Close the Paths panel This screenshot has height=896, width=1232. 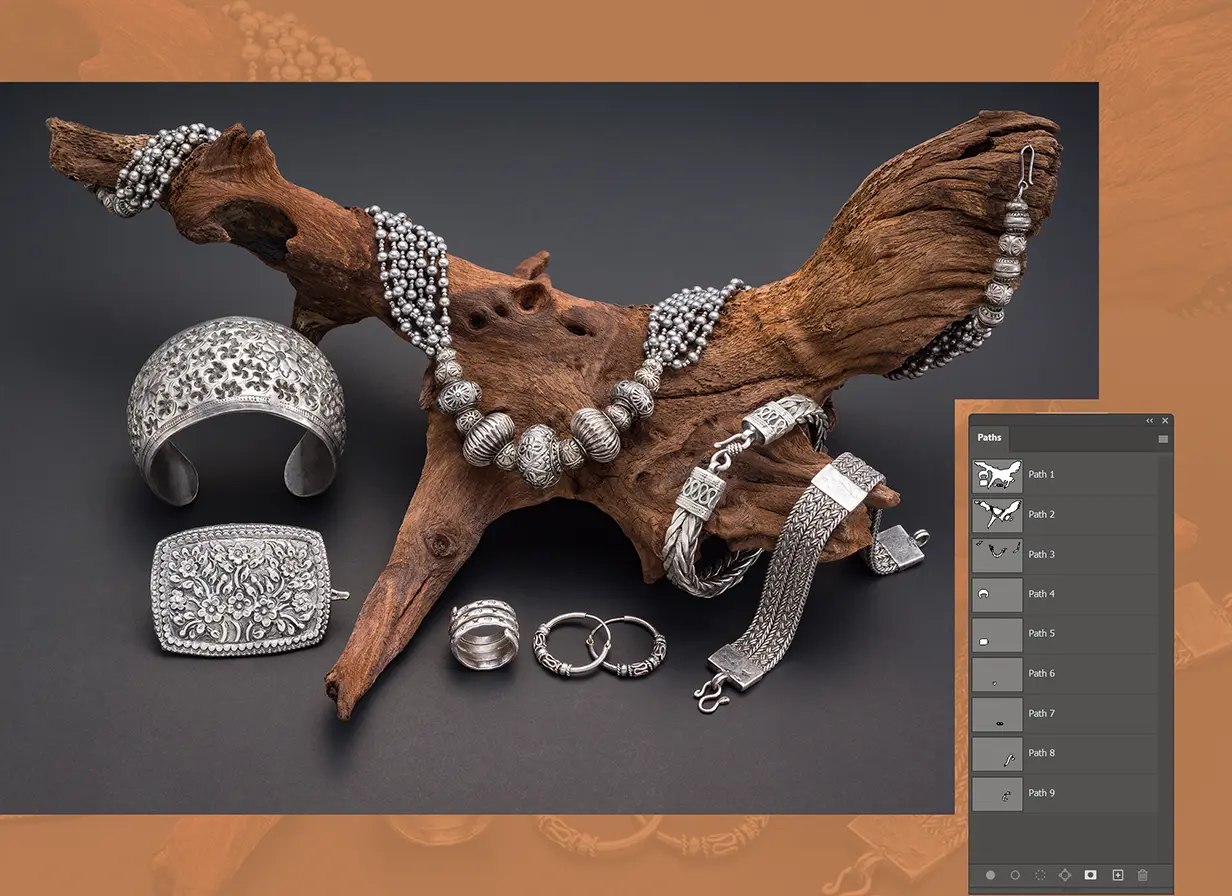[1165, 421]
